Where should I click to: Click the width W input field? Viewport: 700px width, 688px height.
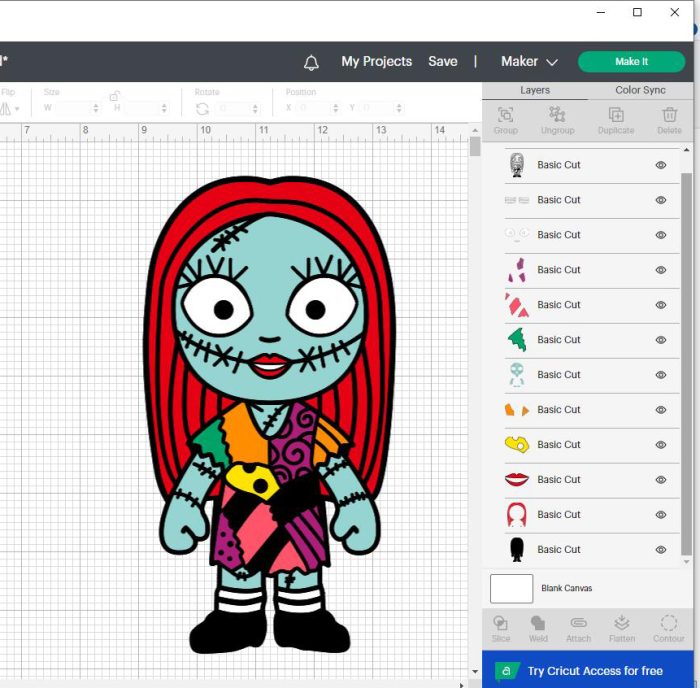pos(73,108)
